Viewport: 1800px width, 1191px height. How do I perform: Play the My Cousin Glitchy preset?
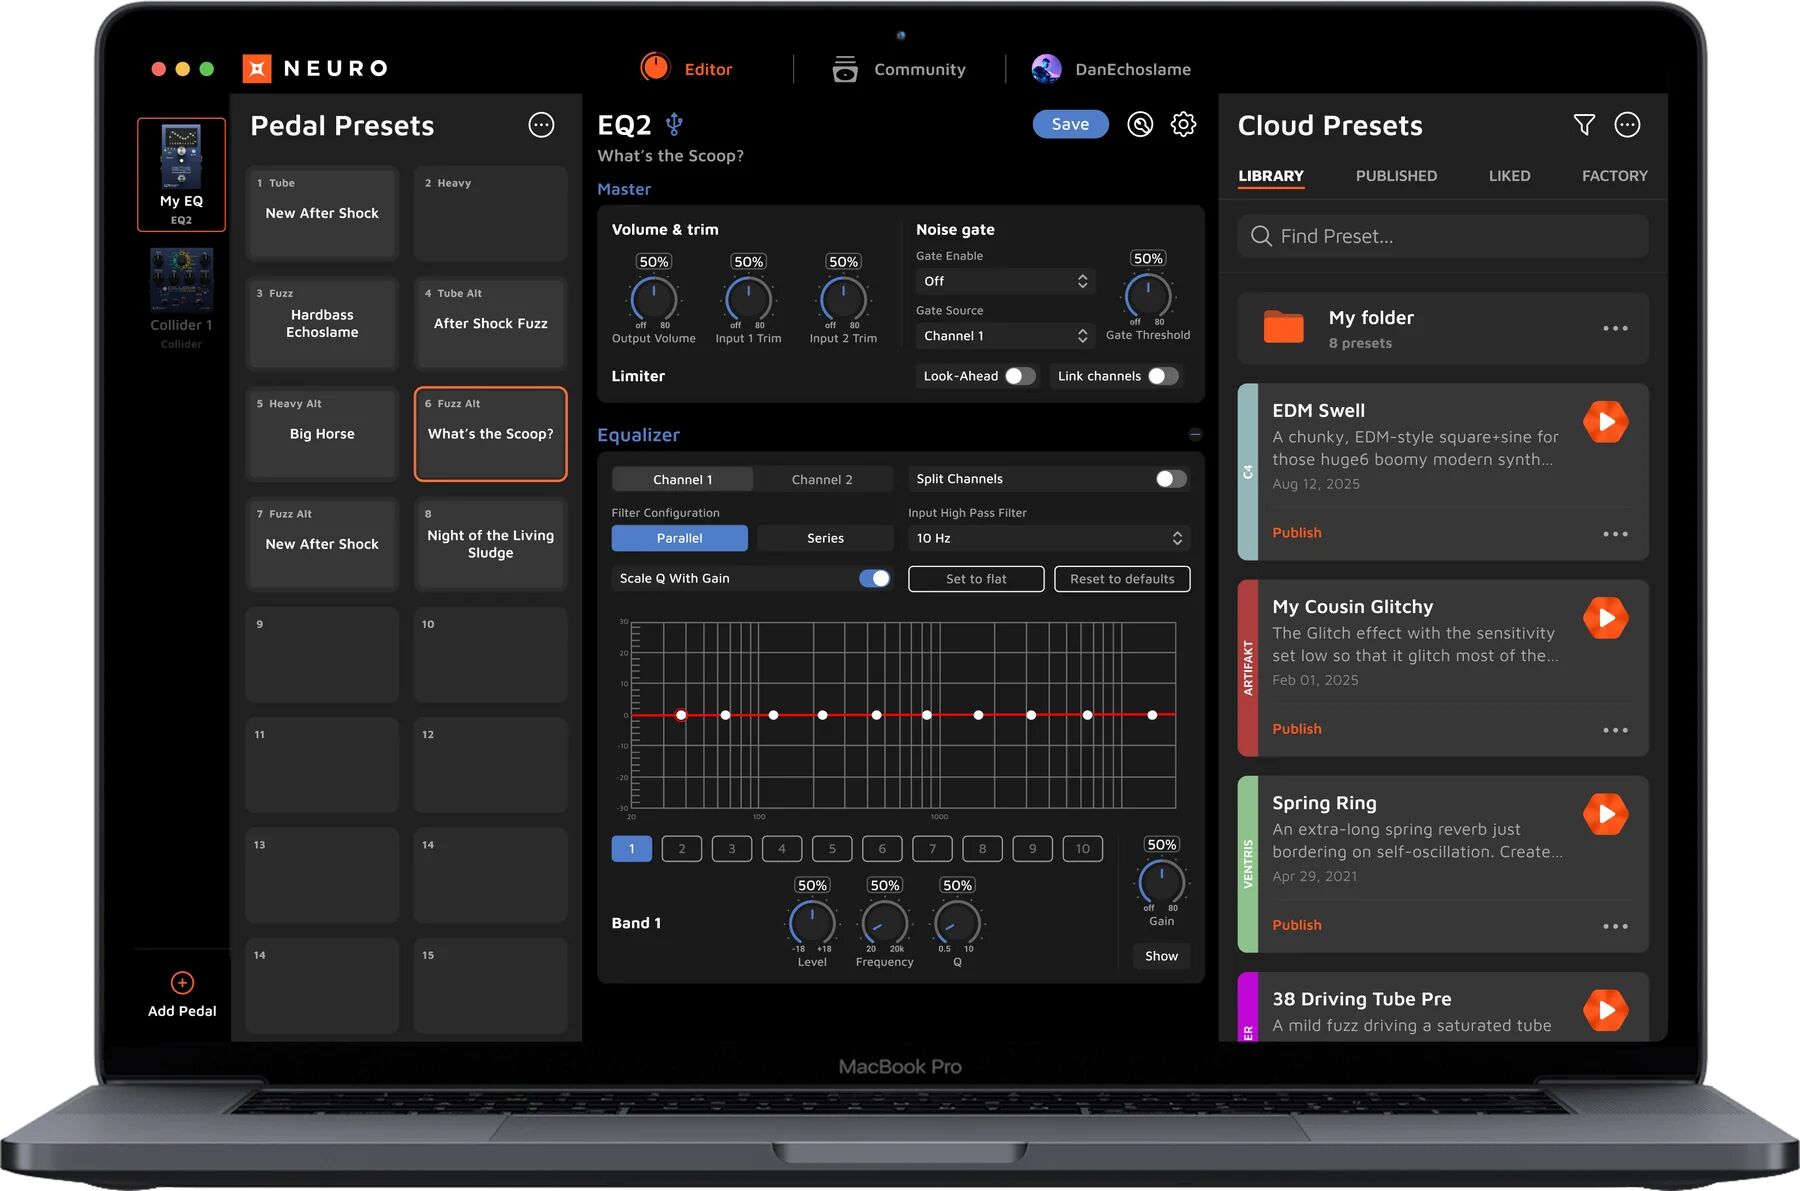pyautogui.click(x=1606, y=618)
